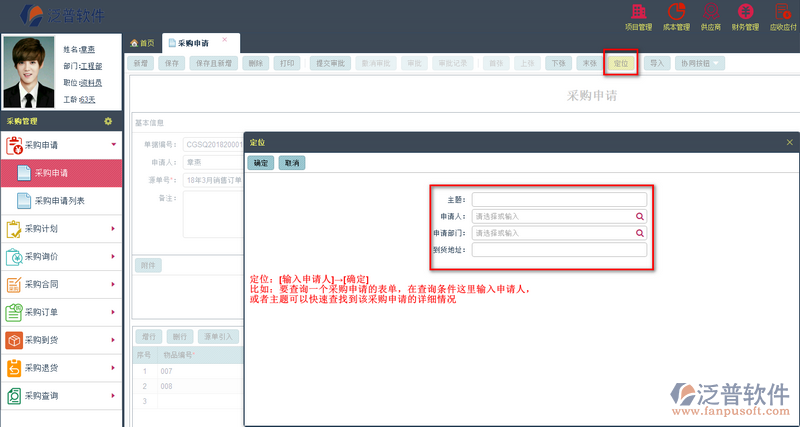The image size is (800, 427).
Task: Click 取消 button in 定位 dialog
Action: (x=292, y=163)
